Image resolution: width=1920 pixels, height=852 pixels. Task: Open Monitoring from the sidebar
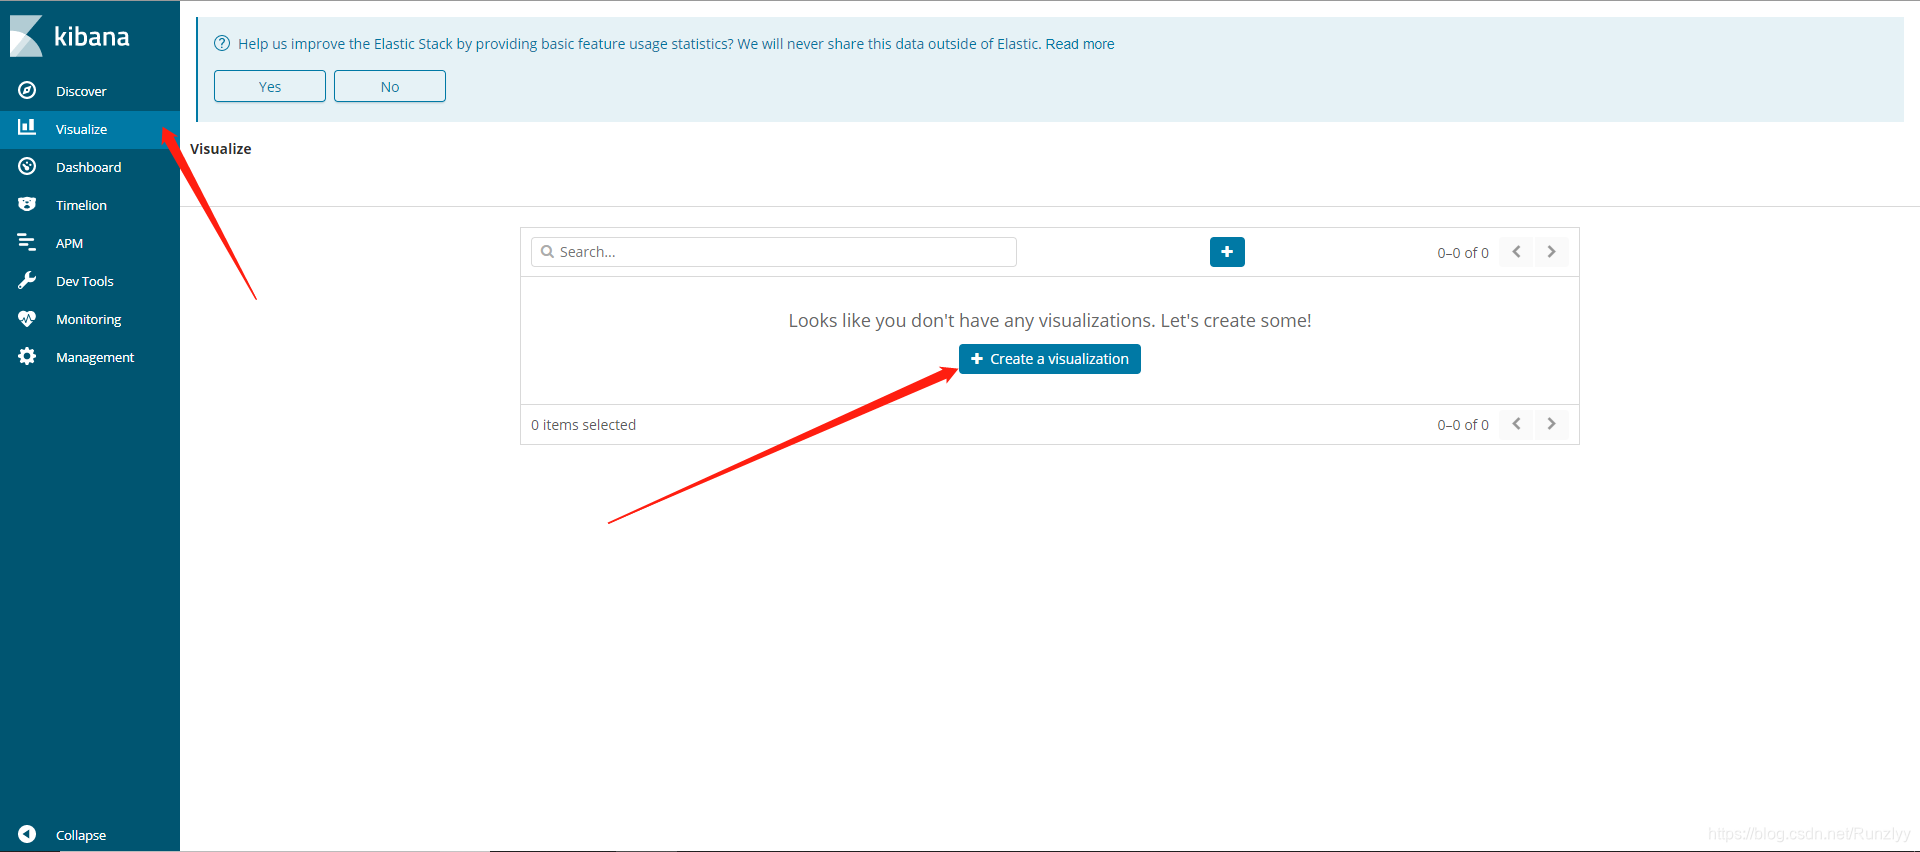[x=90, y=319]
